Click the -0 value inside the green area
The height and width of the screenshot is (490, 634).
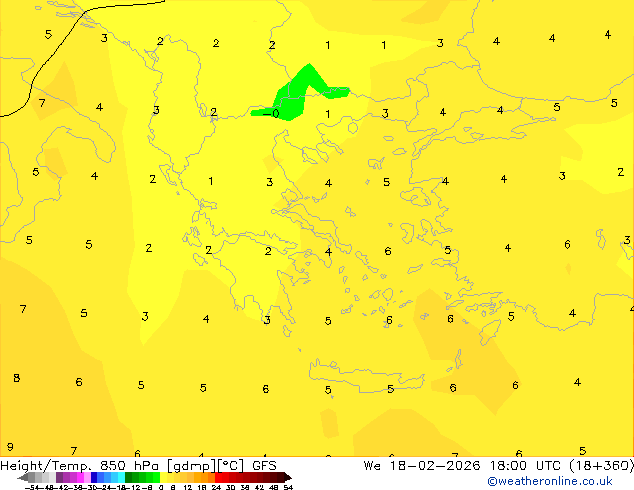pyautogui.click(x=271, y=113)
